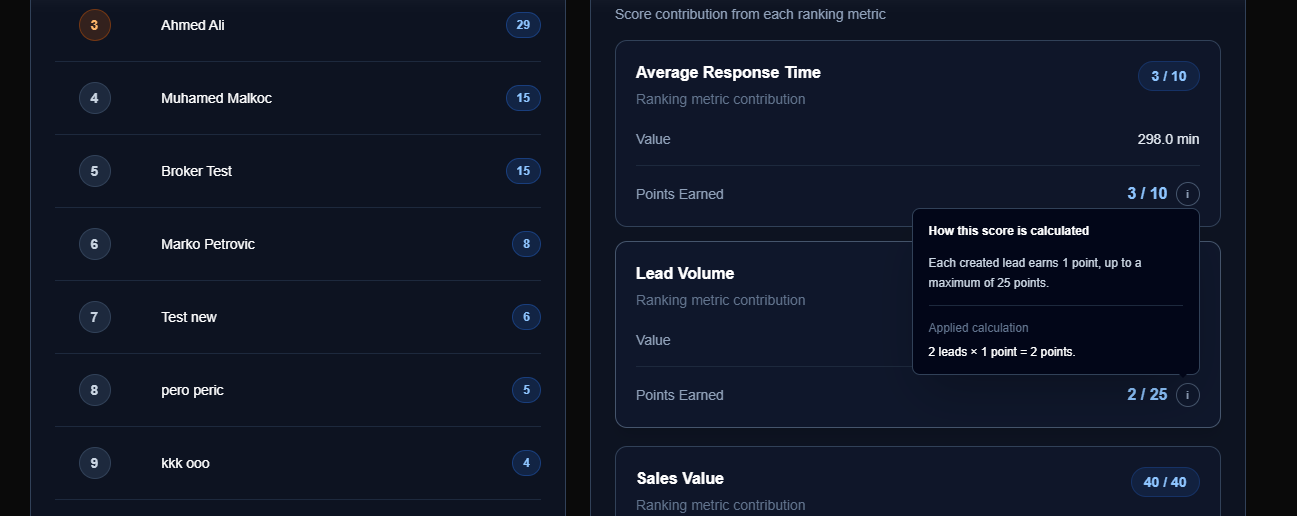The height and width of the screenshot is (516, 1297).
Task: Click the 298.0 min value
Action: tap(1168, 139)
